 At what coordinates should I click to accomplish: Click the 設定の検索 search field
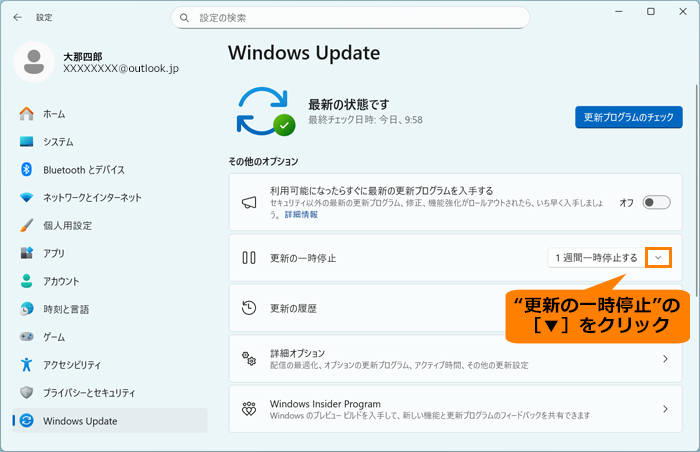coord(350,18)
